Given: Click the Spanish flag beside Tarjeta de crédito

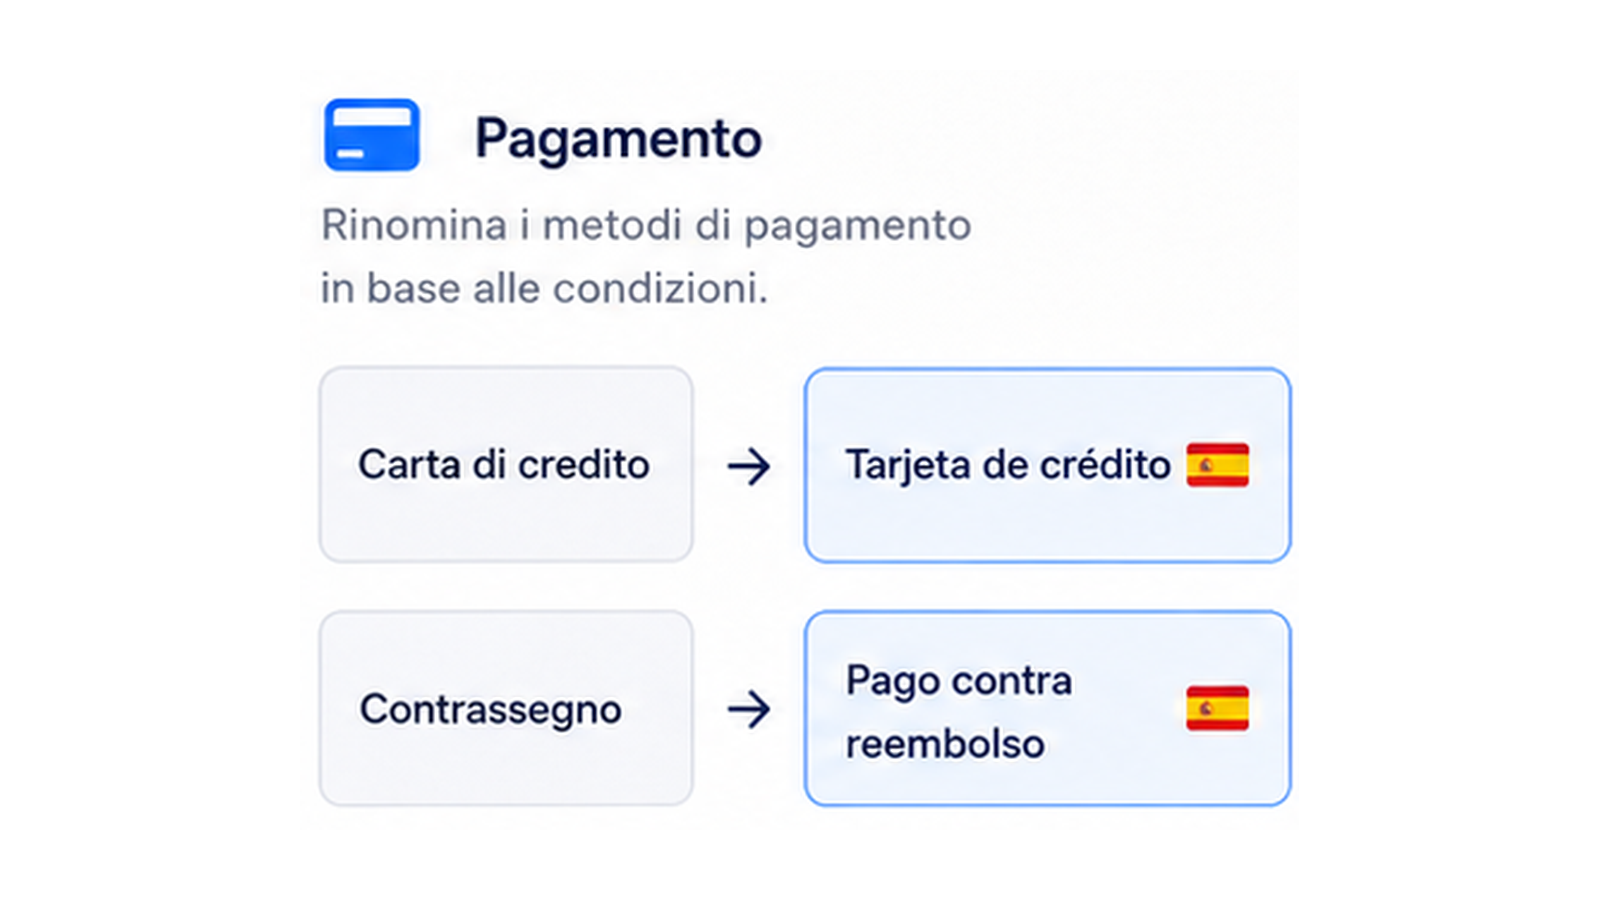Looking at the screenshot, I should click(1217, 465).
